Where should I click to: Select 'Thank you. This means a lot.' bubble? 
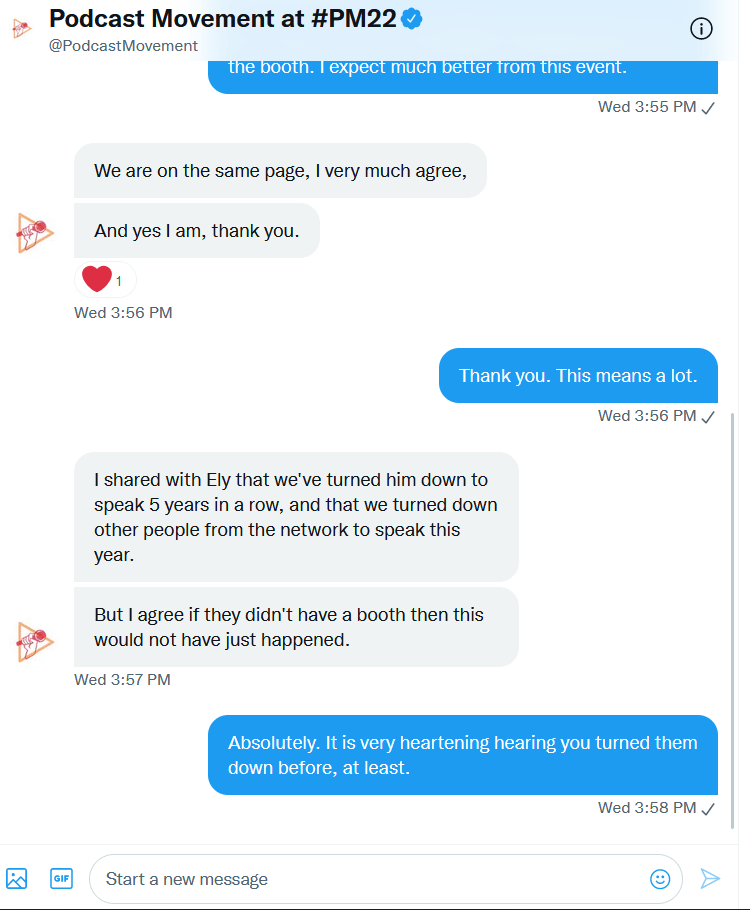click(578, 376)
